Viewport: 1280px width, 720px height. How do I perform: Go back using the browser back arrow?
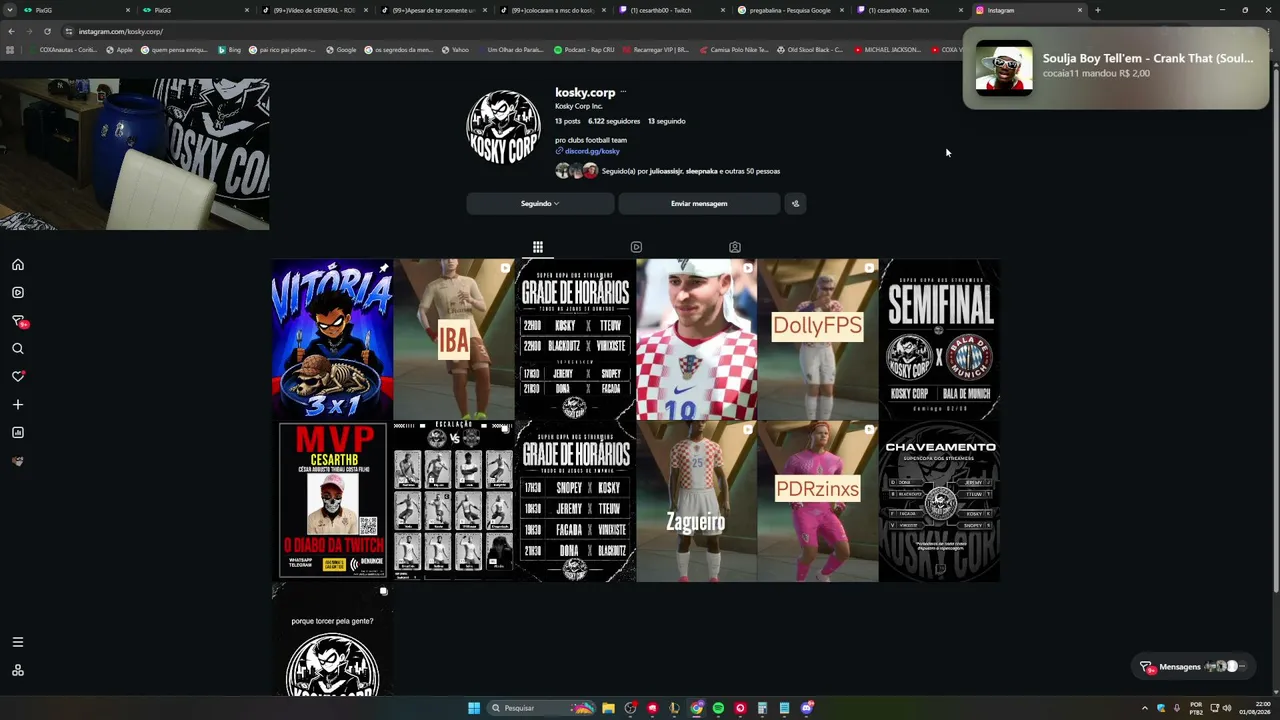click(11, 31)
